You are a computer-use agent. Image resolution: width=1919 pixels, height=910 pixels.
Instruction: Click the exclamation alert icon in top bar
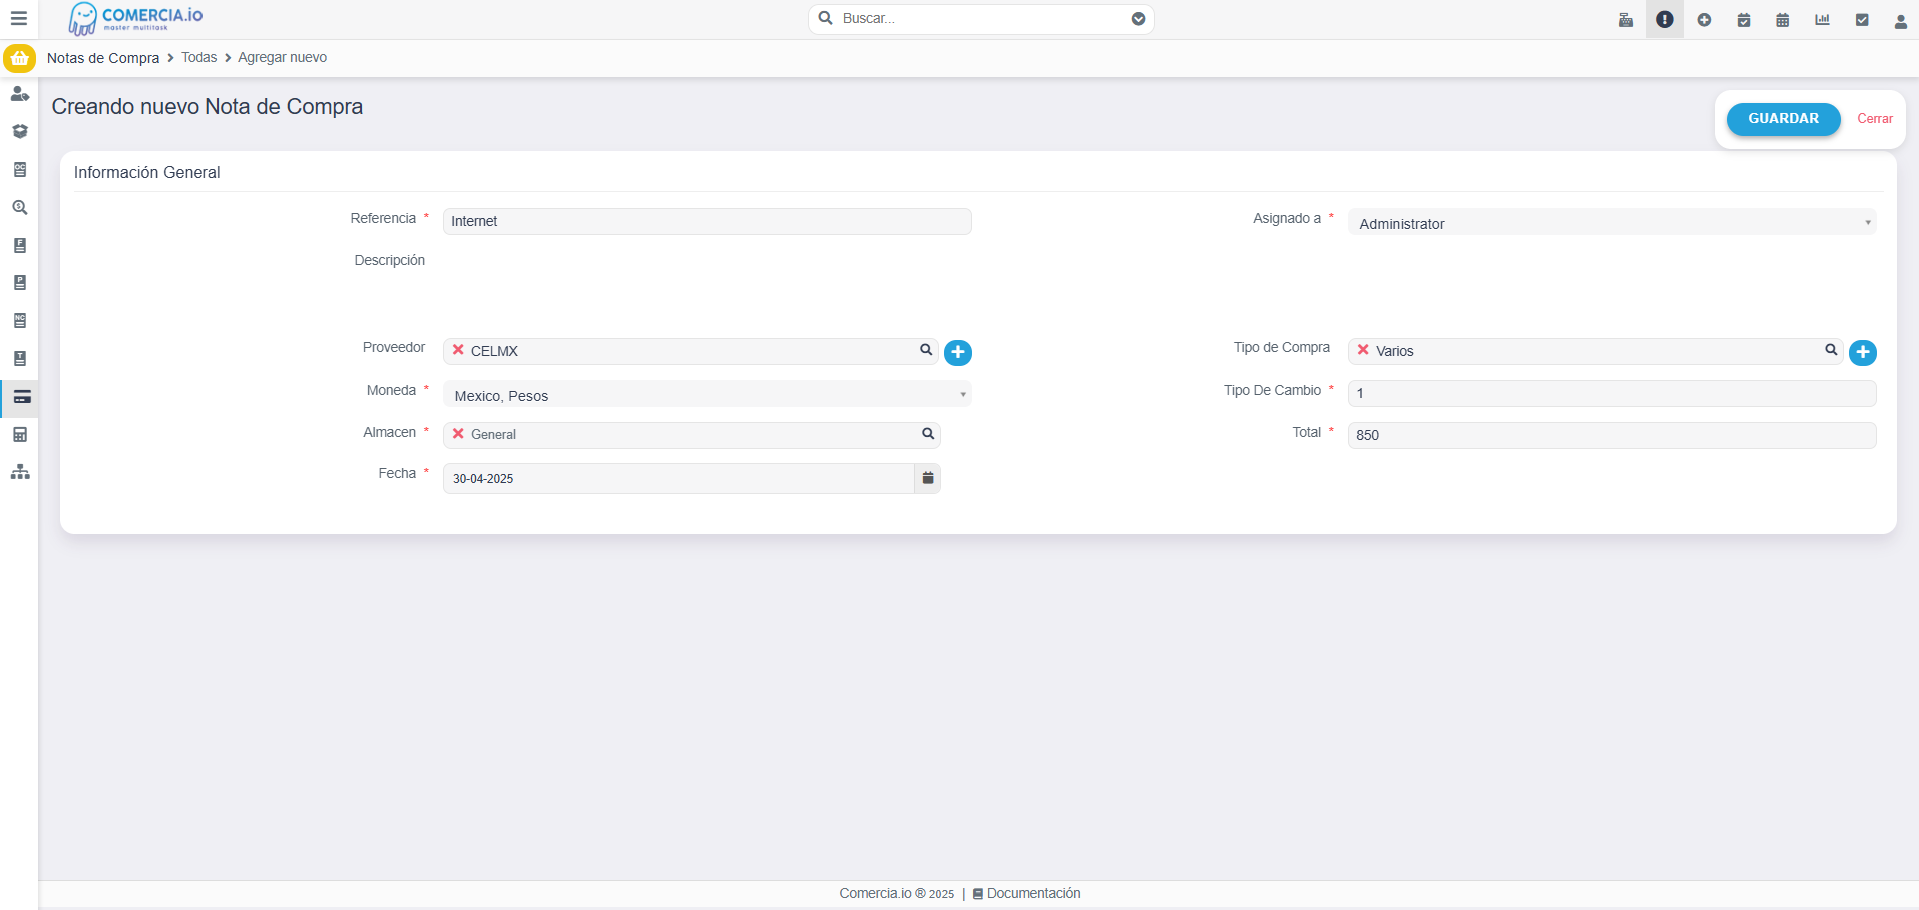click(1665, 20)
